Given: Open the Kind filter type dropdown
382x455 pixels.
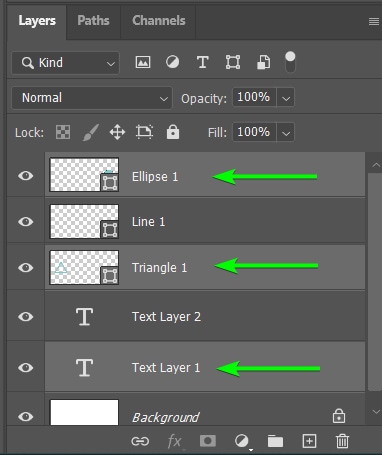Looking at the screenshot, I should pos(65,63).
